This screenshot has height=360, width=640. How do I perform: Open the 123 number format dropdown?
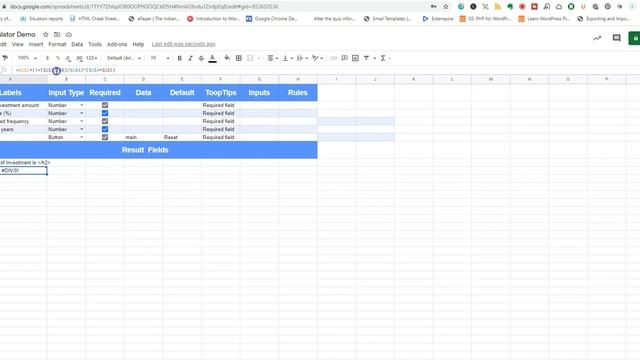click(x=91, y=58)
